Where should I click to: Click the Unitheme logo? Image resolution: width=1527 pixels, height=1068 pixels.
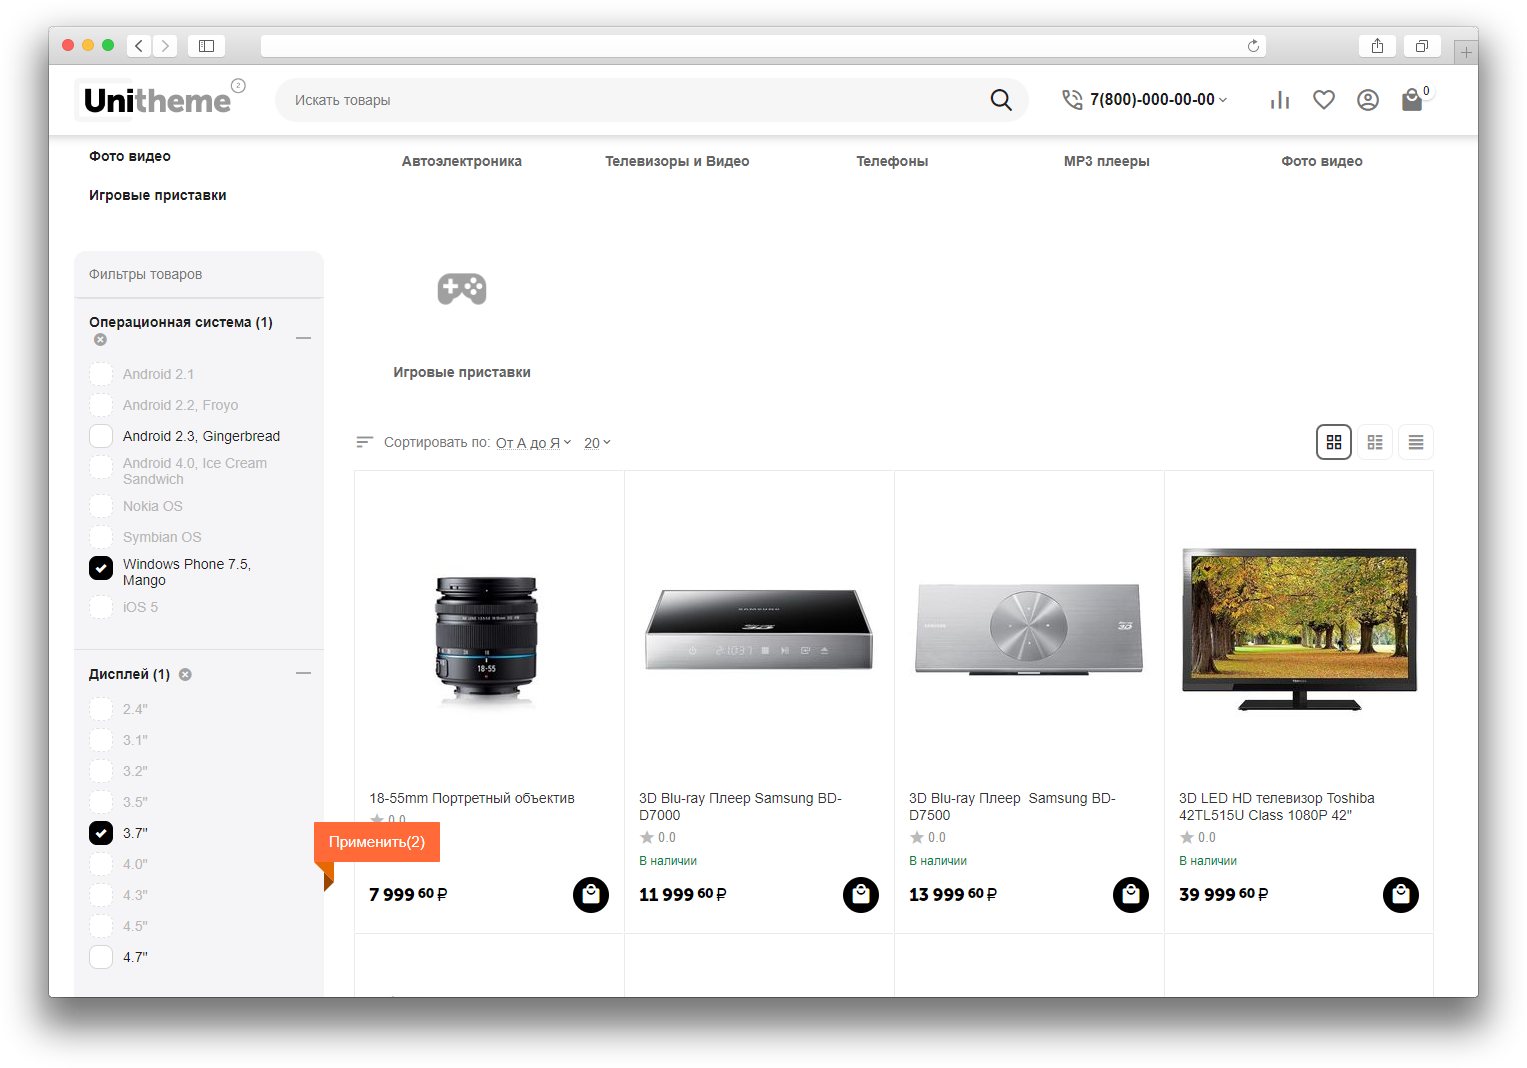click(158, 100)
